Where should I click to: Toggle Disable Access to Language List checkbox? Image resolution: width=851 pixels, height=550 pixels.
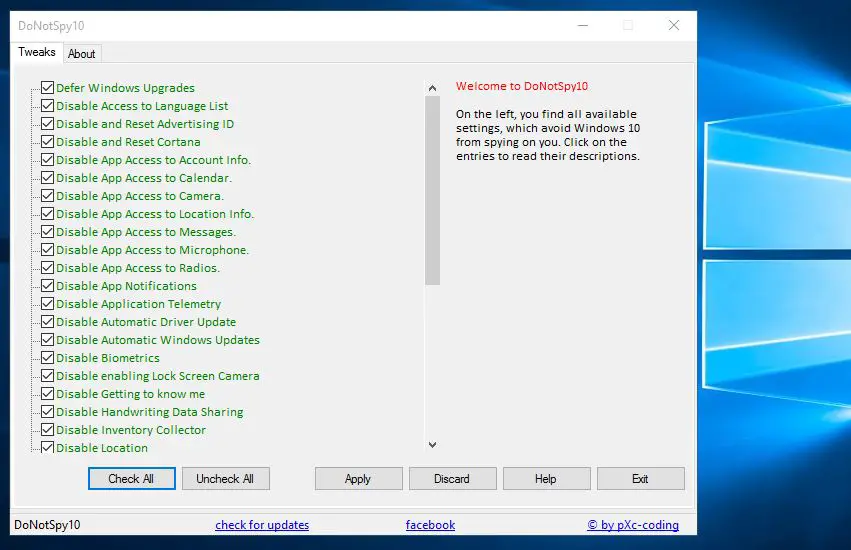pyautogui.click(x=47, y=105)
